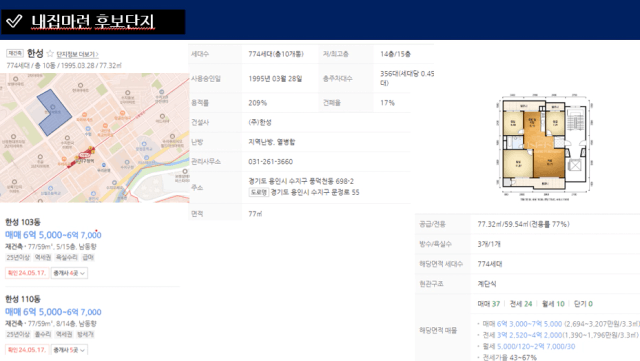Click the address 경기도 용인시 수지구 풍덕천동 698-2
Screen dimensions: 640x361
301,181
